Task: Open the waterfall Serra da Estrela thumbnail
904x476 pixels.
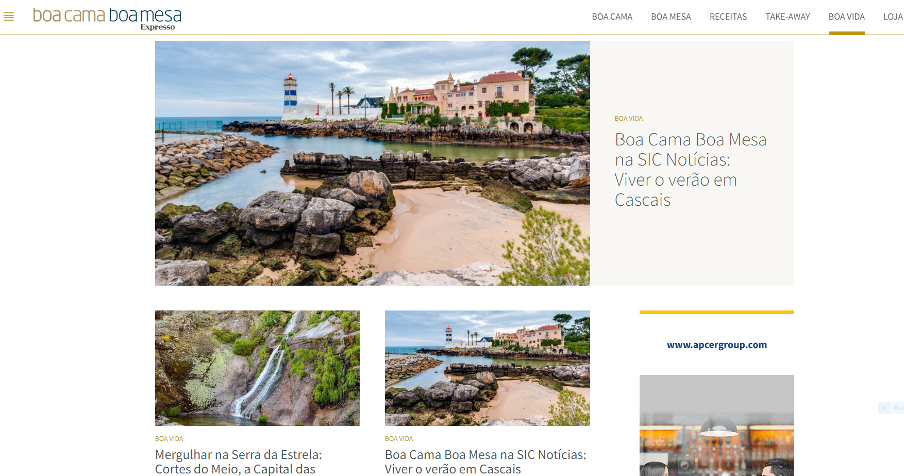Action: click(257, 368)
